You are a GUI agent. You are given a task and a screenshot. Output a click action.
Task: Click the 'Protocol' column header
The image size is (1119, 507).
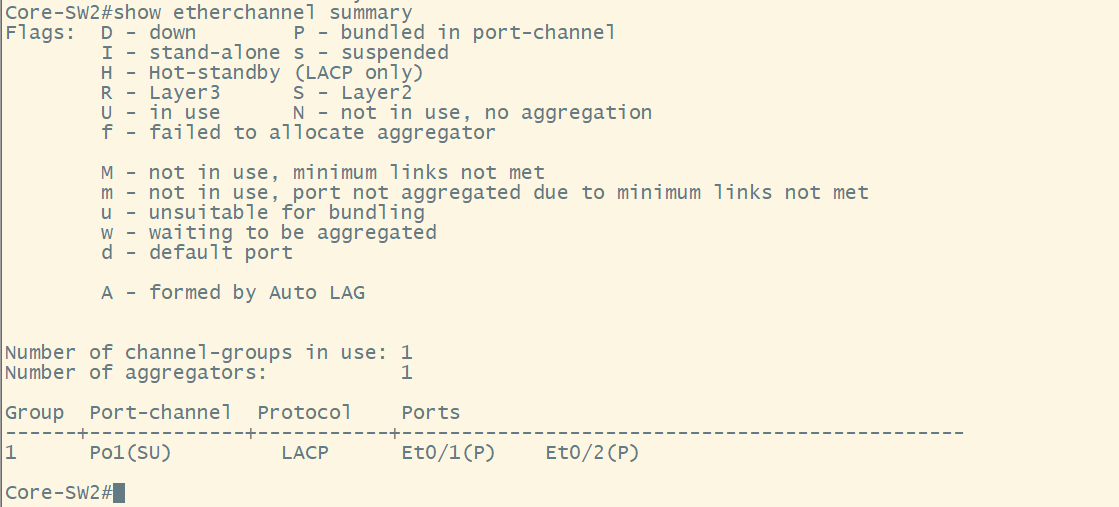point(304,413)
